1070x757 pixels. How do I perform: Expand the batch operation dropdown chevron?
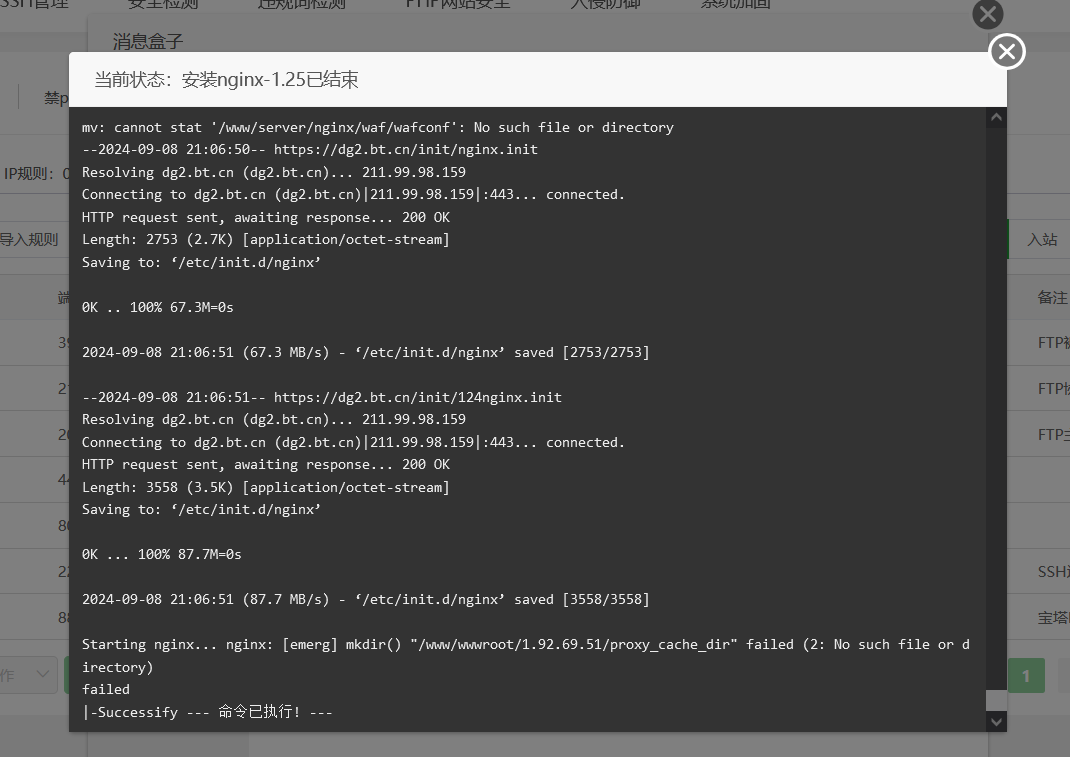click(x=42, y=674)
